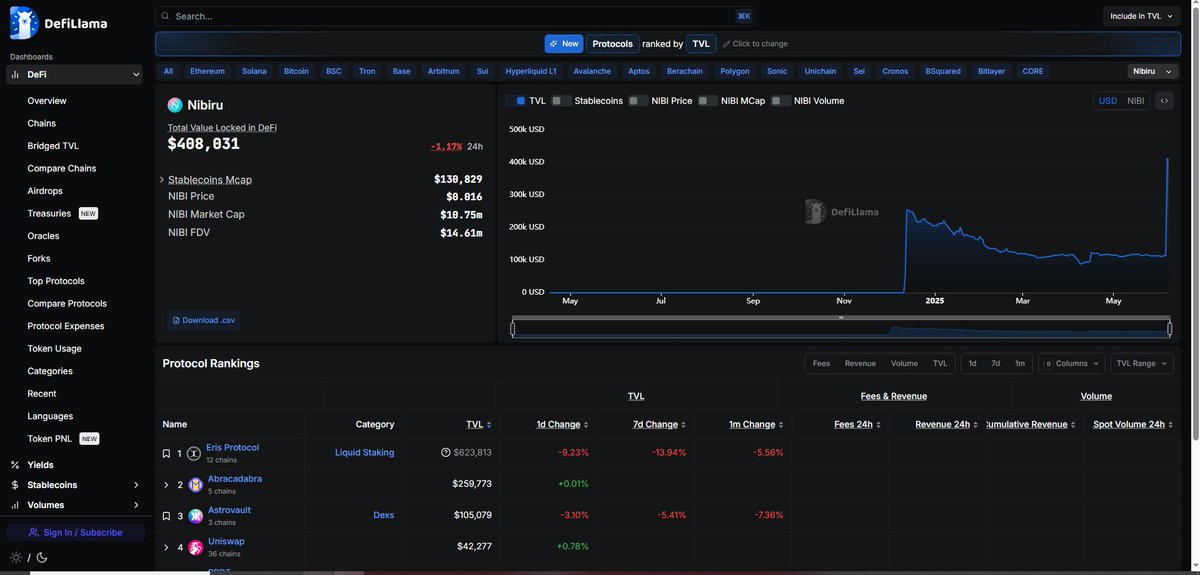Switch chart denomination to NIBI
Image resolution: width=1200 pixels, height=575 pixels.
click(x=1136, y=101)
